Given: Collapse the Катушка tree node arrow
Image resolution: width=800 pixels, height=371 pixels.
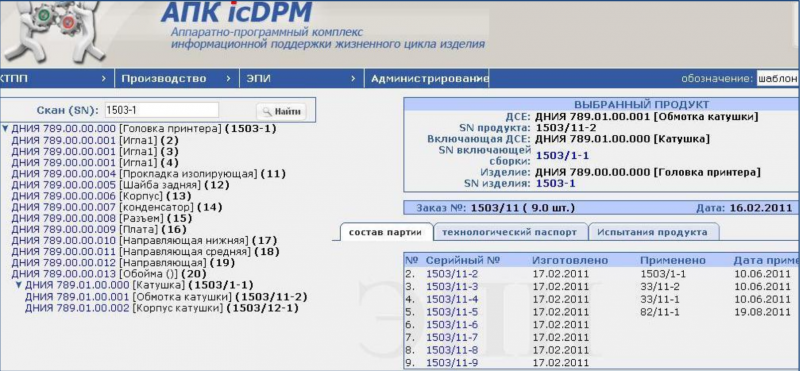Looking at the screenshot, I should tap(19, 285).
